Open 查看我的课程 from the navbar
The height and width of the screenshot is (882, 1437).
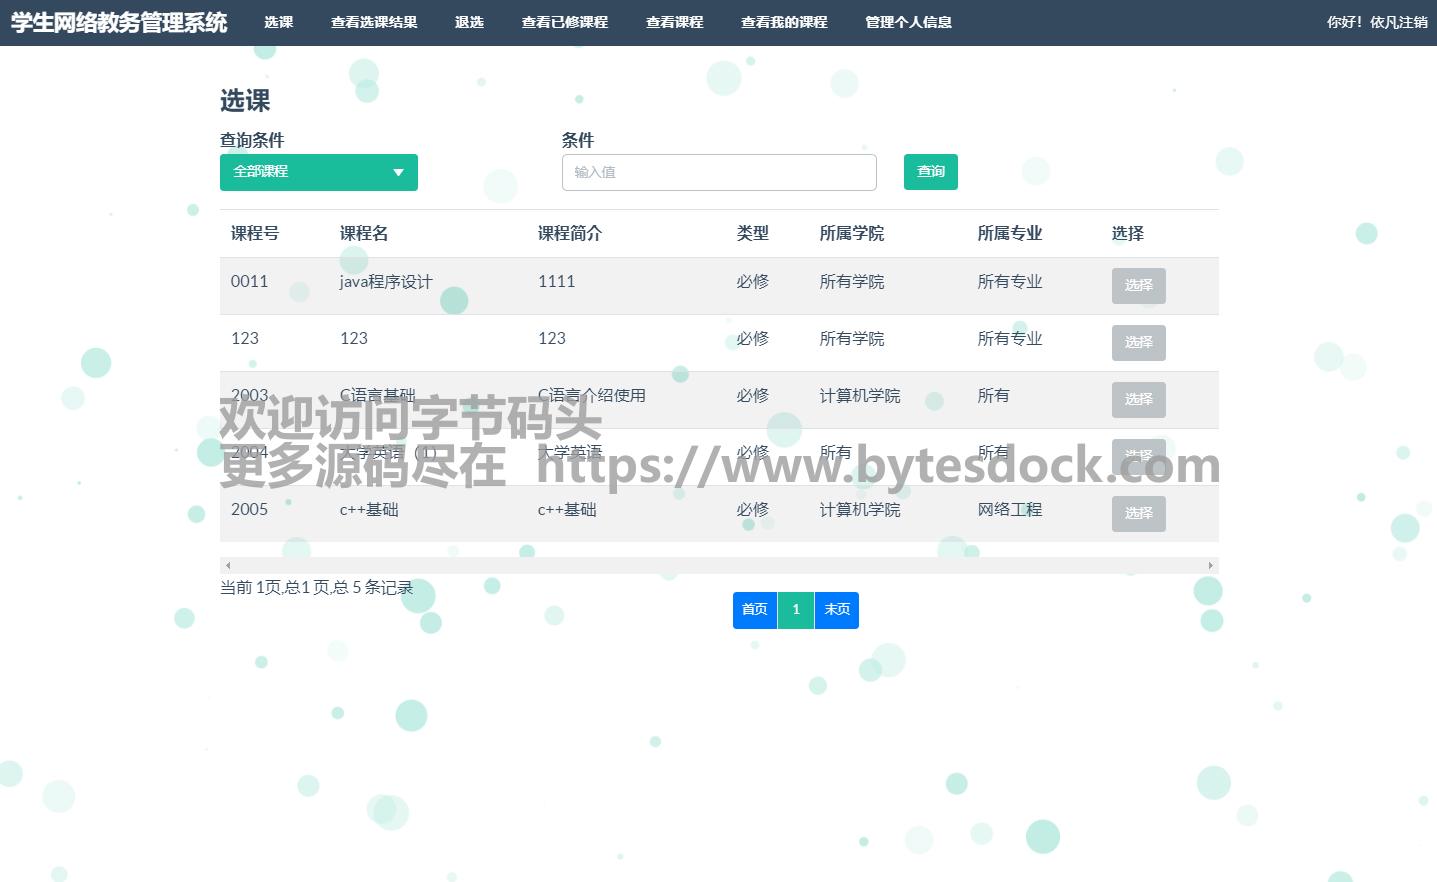click(x=784, y=22)
